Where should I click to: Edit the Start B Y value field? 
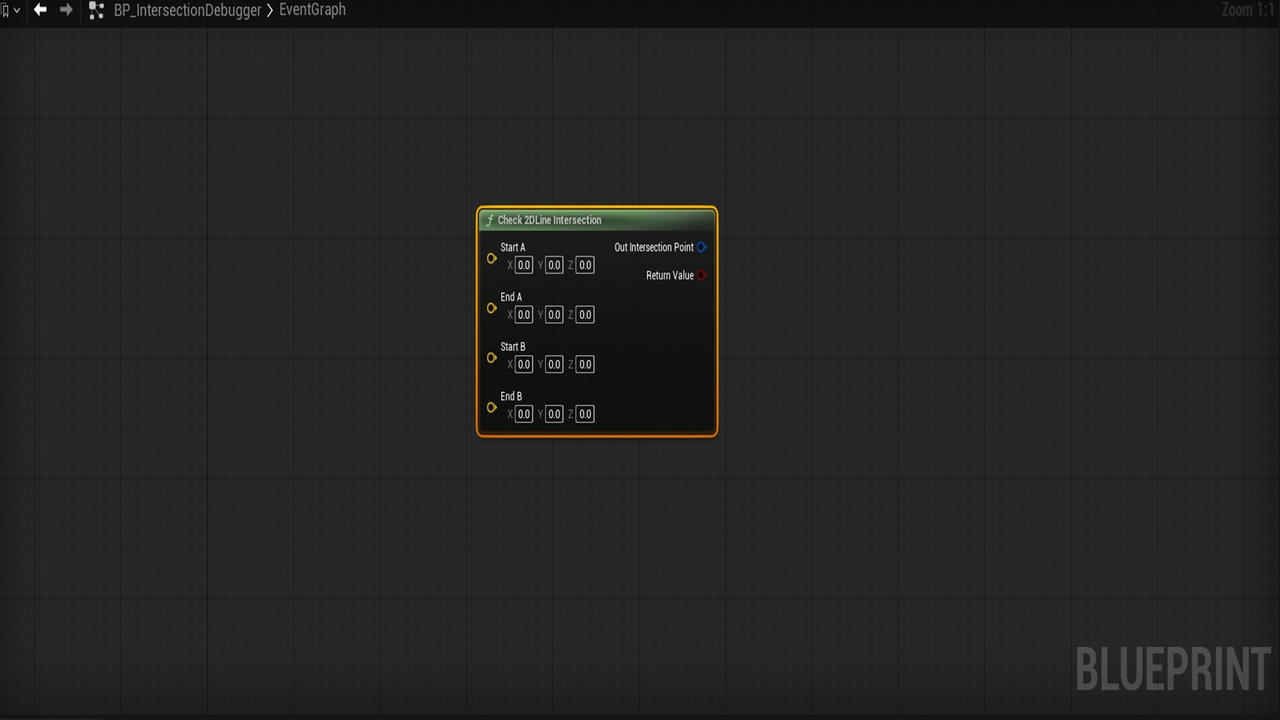point(554,364)
